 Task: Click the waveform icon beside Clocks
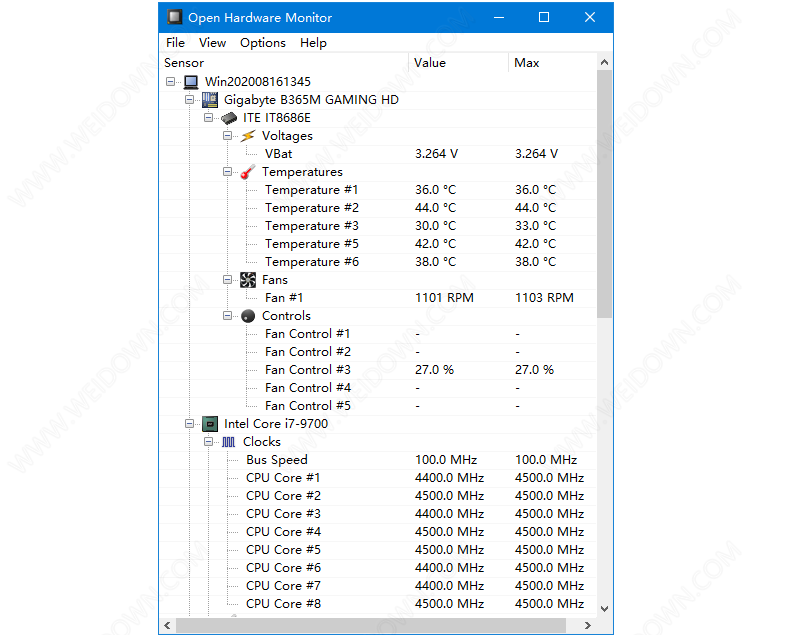(x=228, y=442)
